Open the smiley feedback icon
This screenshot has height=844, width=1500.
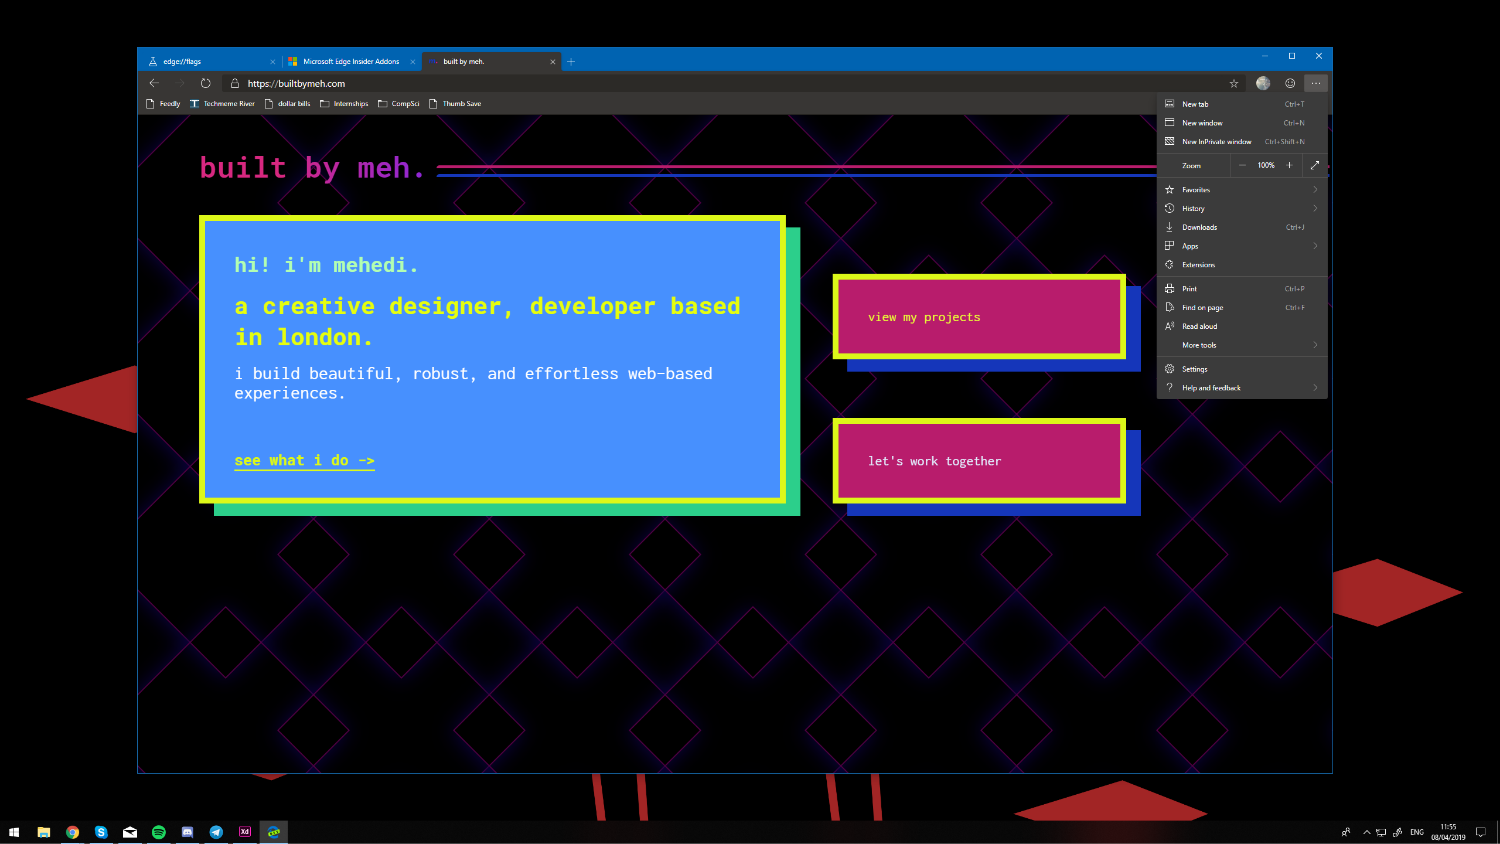[1290, 83]
